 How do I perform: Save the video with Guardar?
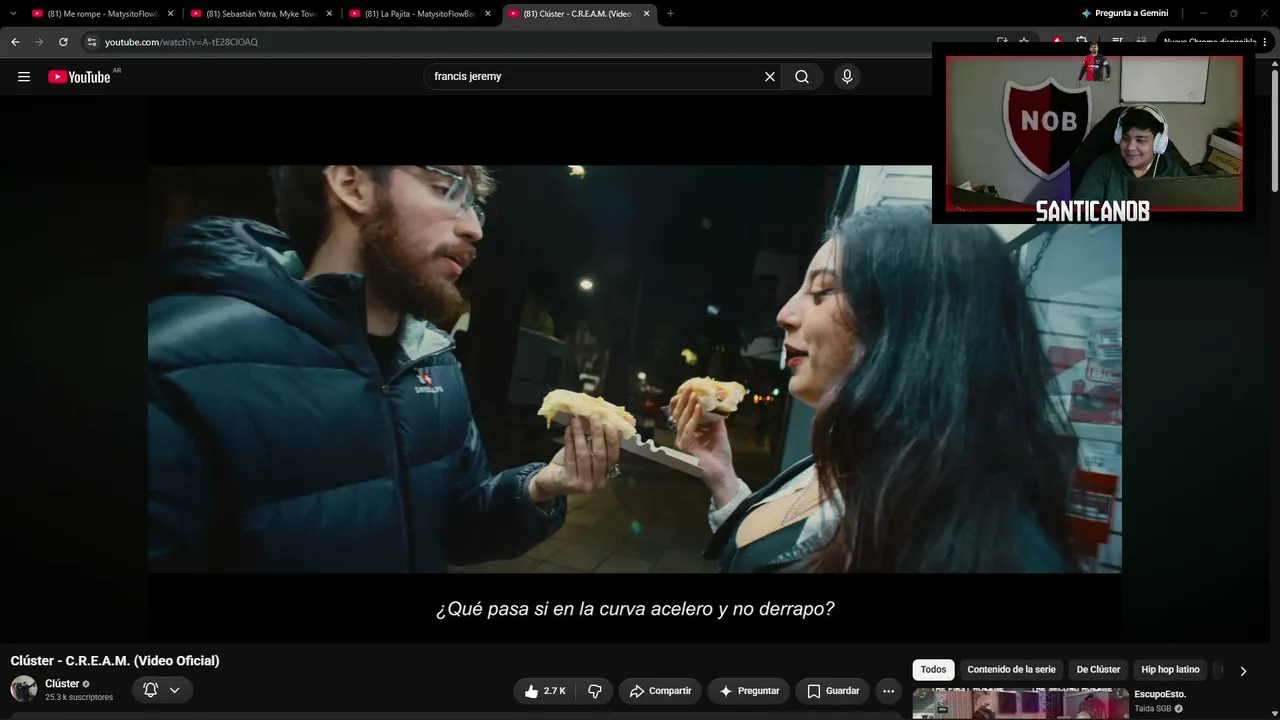pyautogui.click(x=833, y=691)
